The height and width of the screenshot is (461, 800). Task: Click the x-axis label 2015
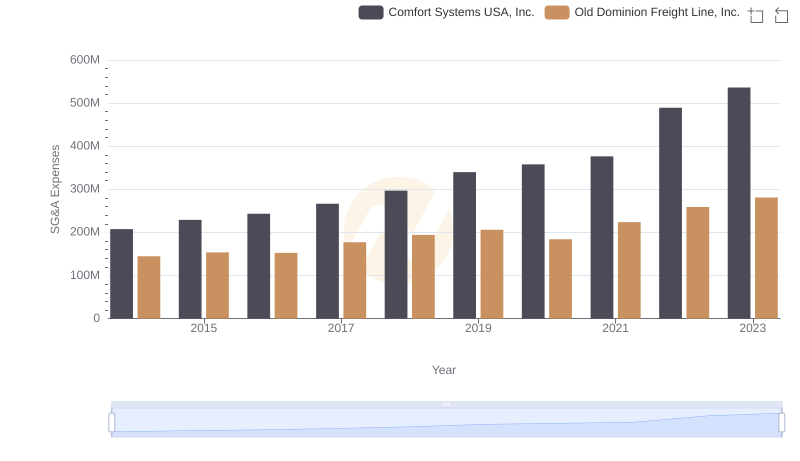coord(204,328)
